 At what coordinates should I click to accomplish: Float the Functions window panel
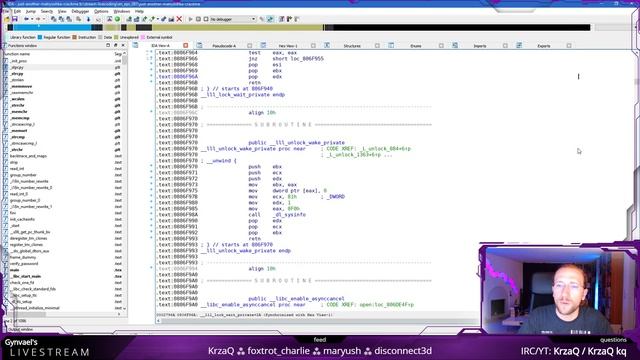(x=116, y=45)
